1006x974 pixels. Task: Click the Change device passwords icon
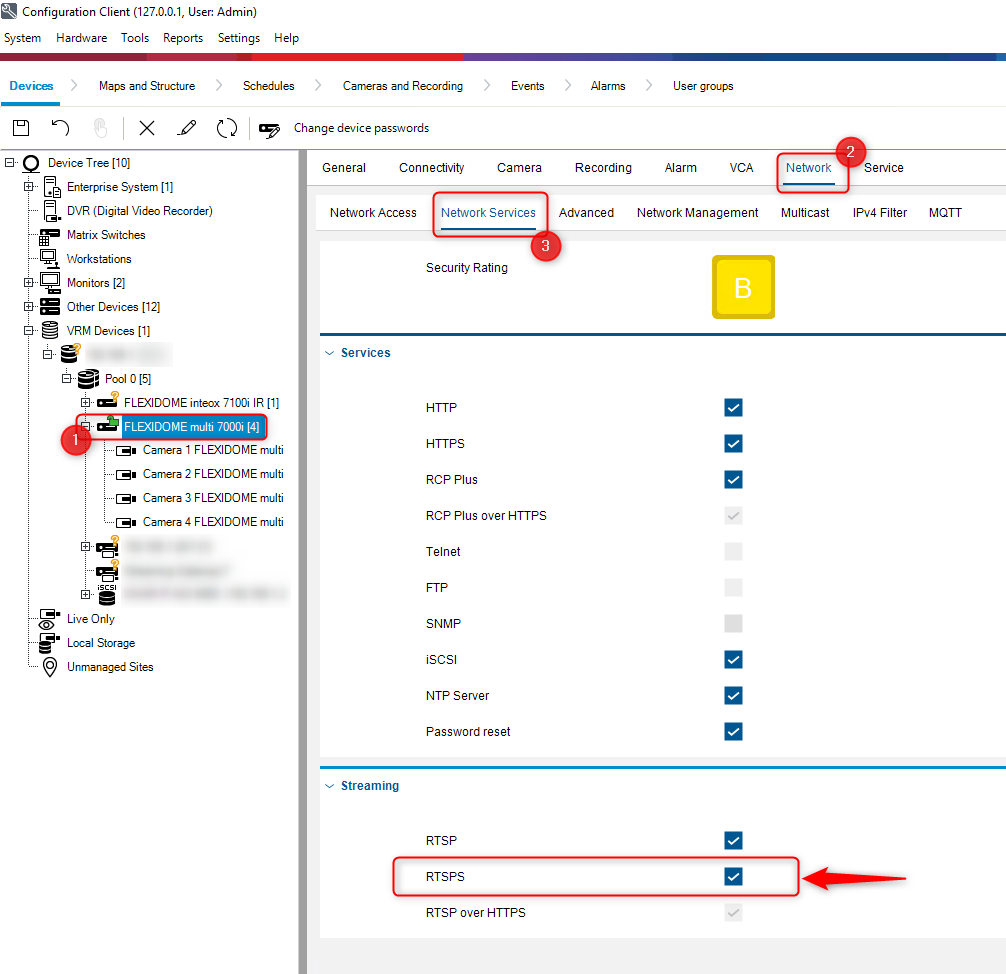click(x=269, y=129)
